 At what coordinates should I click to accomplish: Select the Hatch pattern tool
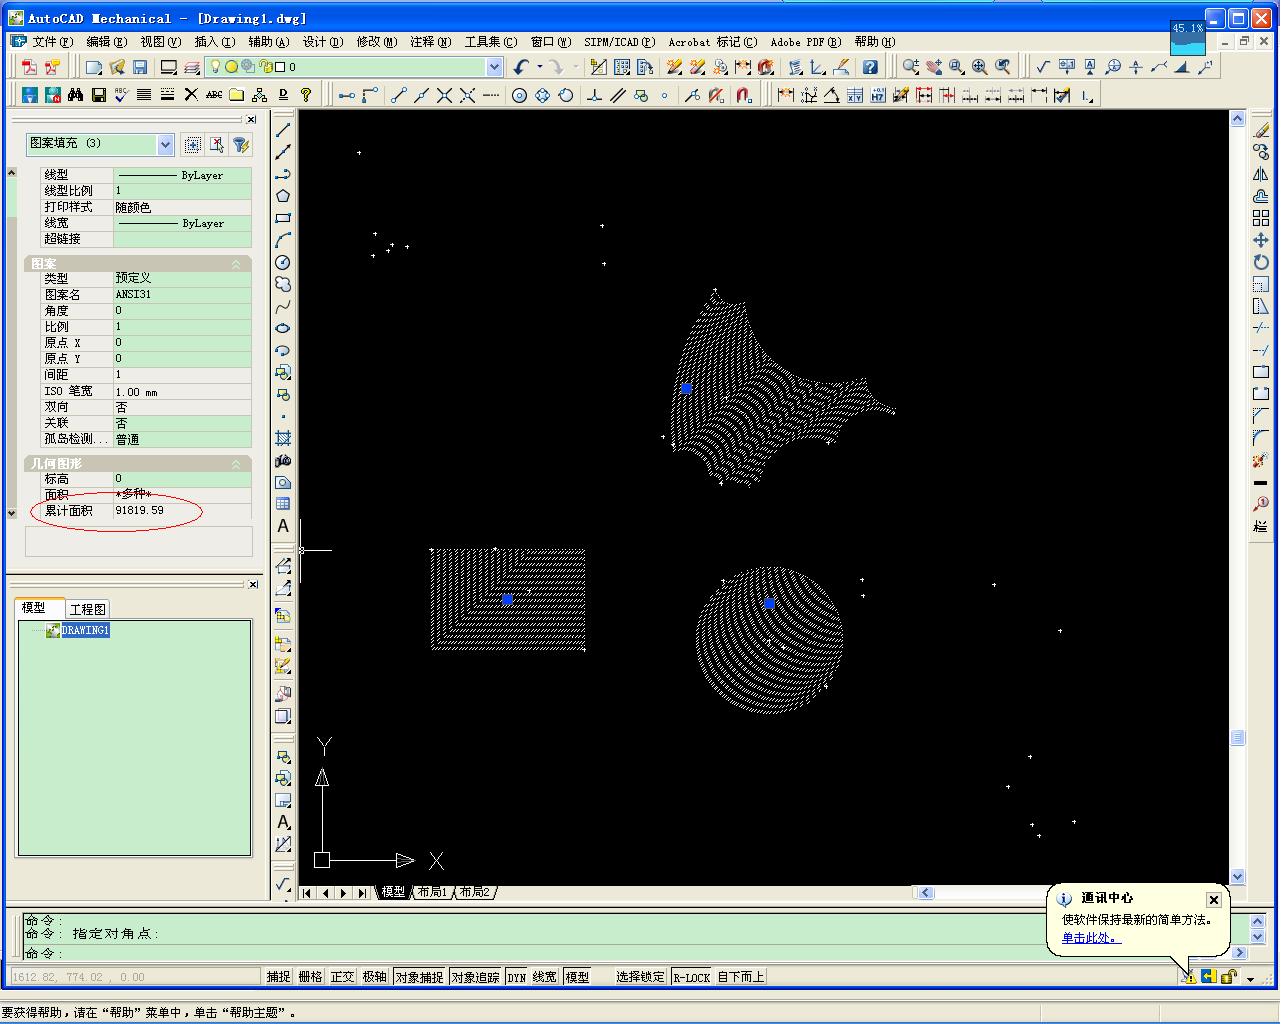click(284, 438)
